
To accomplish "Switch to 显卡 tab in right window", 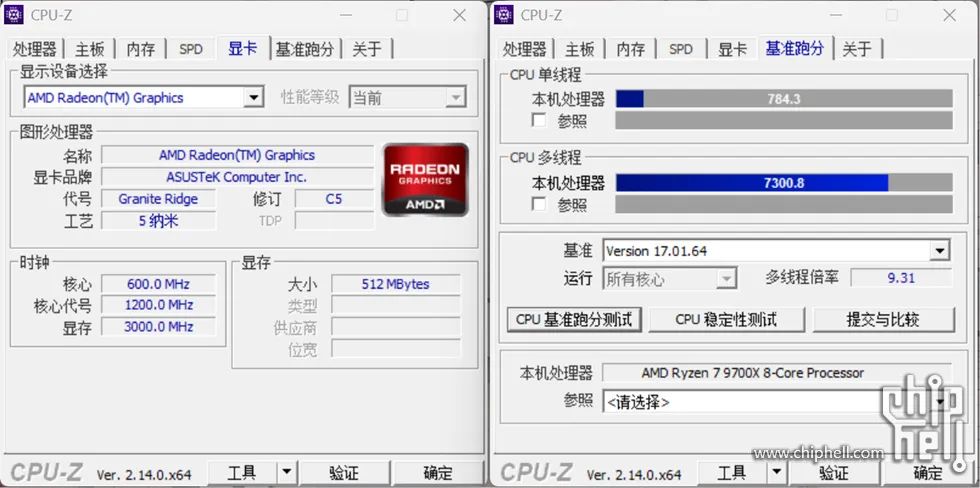I will 732,49.
